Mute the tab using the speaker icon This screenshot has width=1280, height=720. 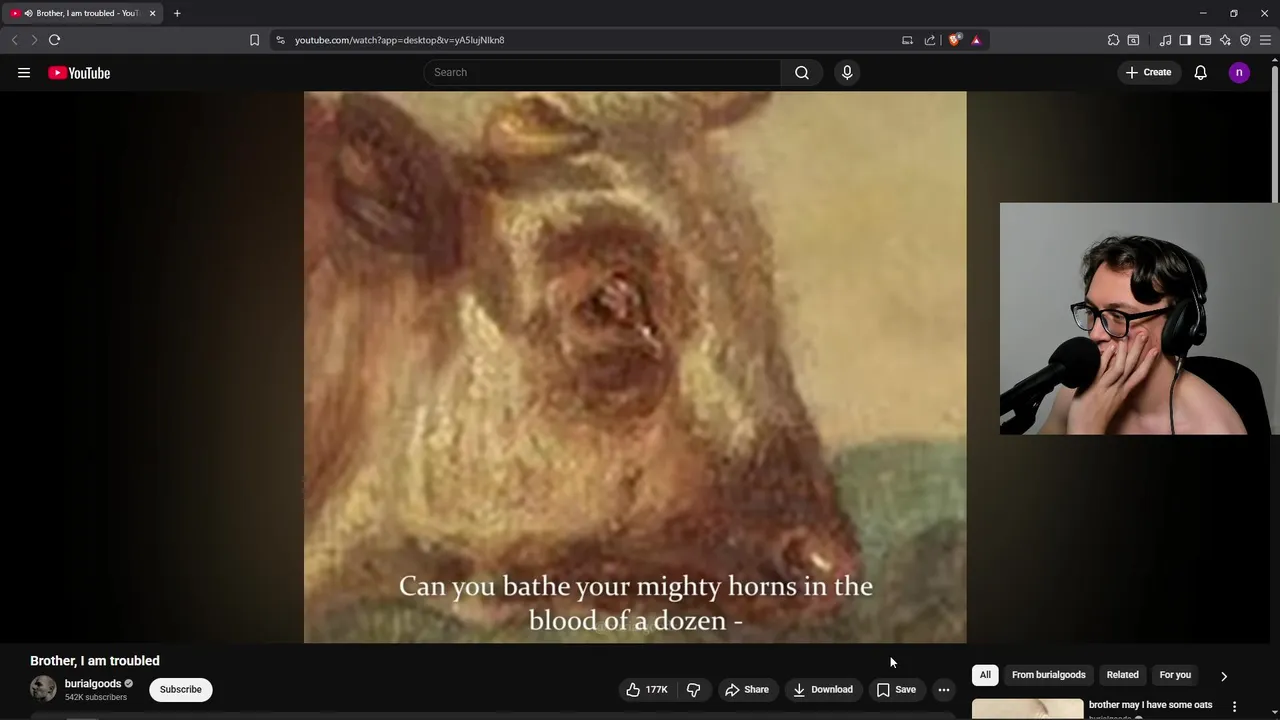pos(28,13)
